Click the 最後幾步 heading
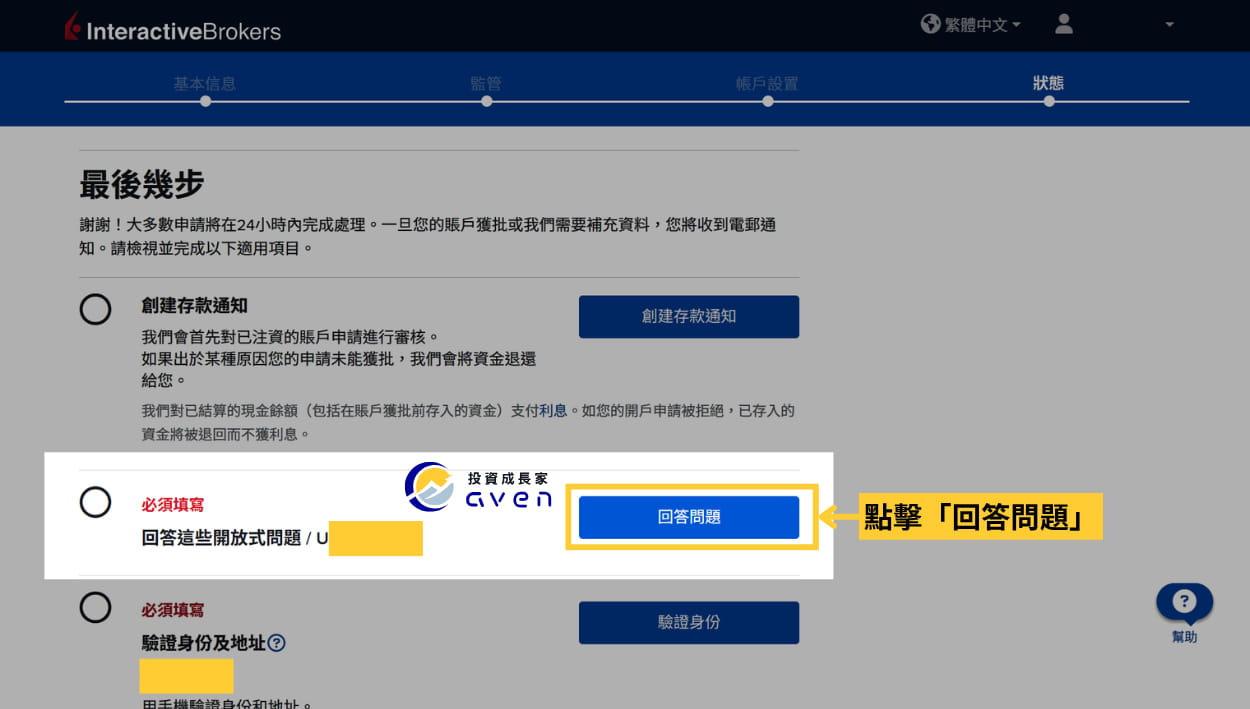The width and height of the screenshot is (1250, 709). (142, 184)
